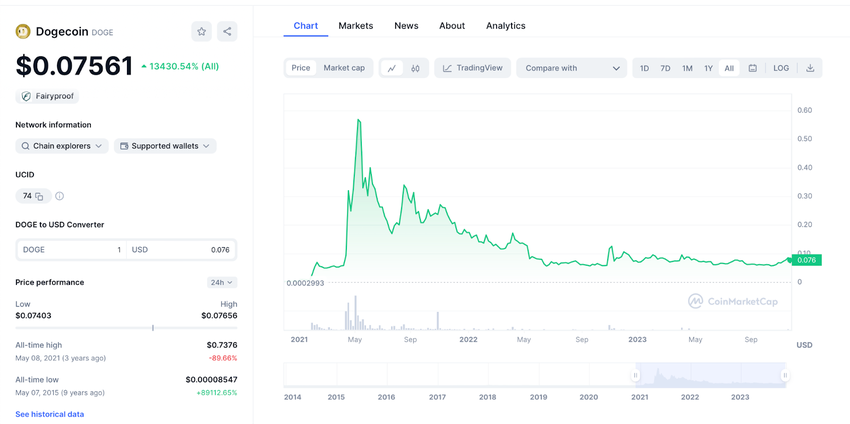The height and width of the screenshot is (424, 850).
Task: Star Dogecoin to add to watchlist
Action: (x=201, y=32)
